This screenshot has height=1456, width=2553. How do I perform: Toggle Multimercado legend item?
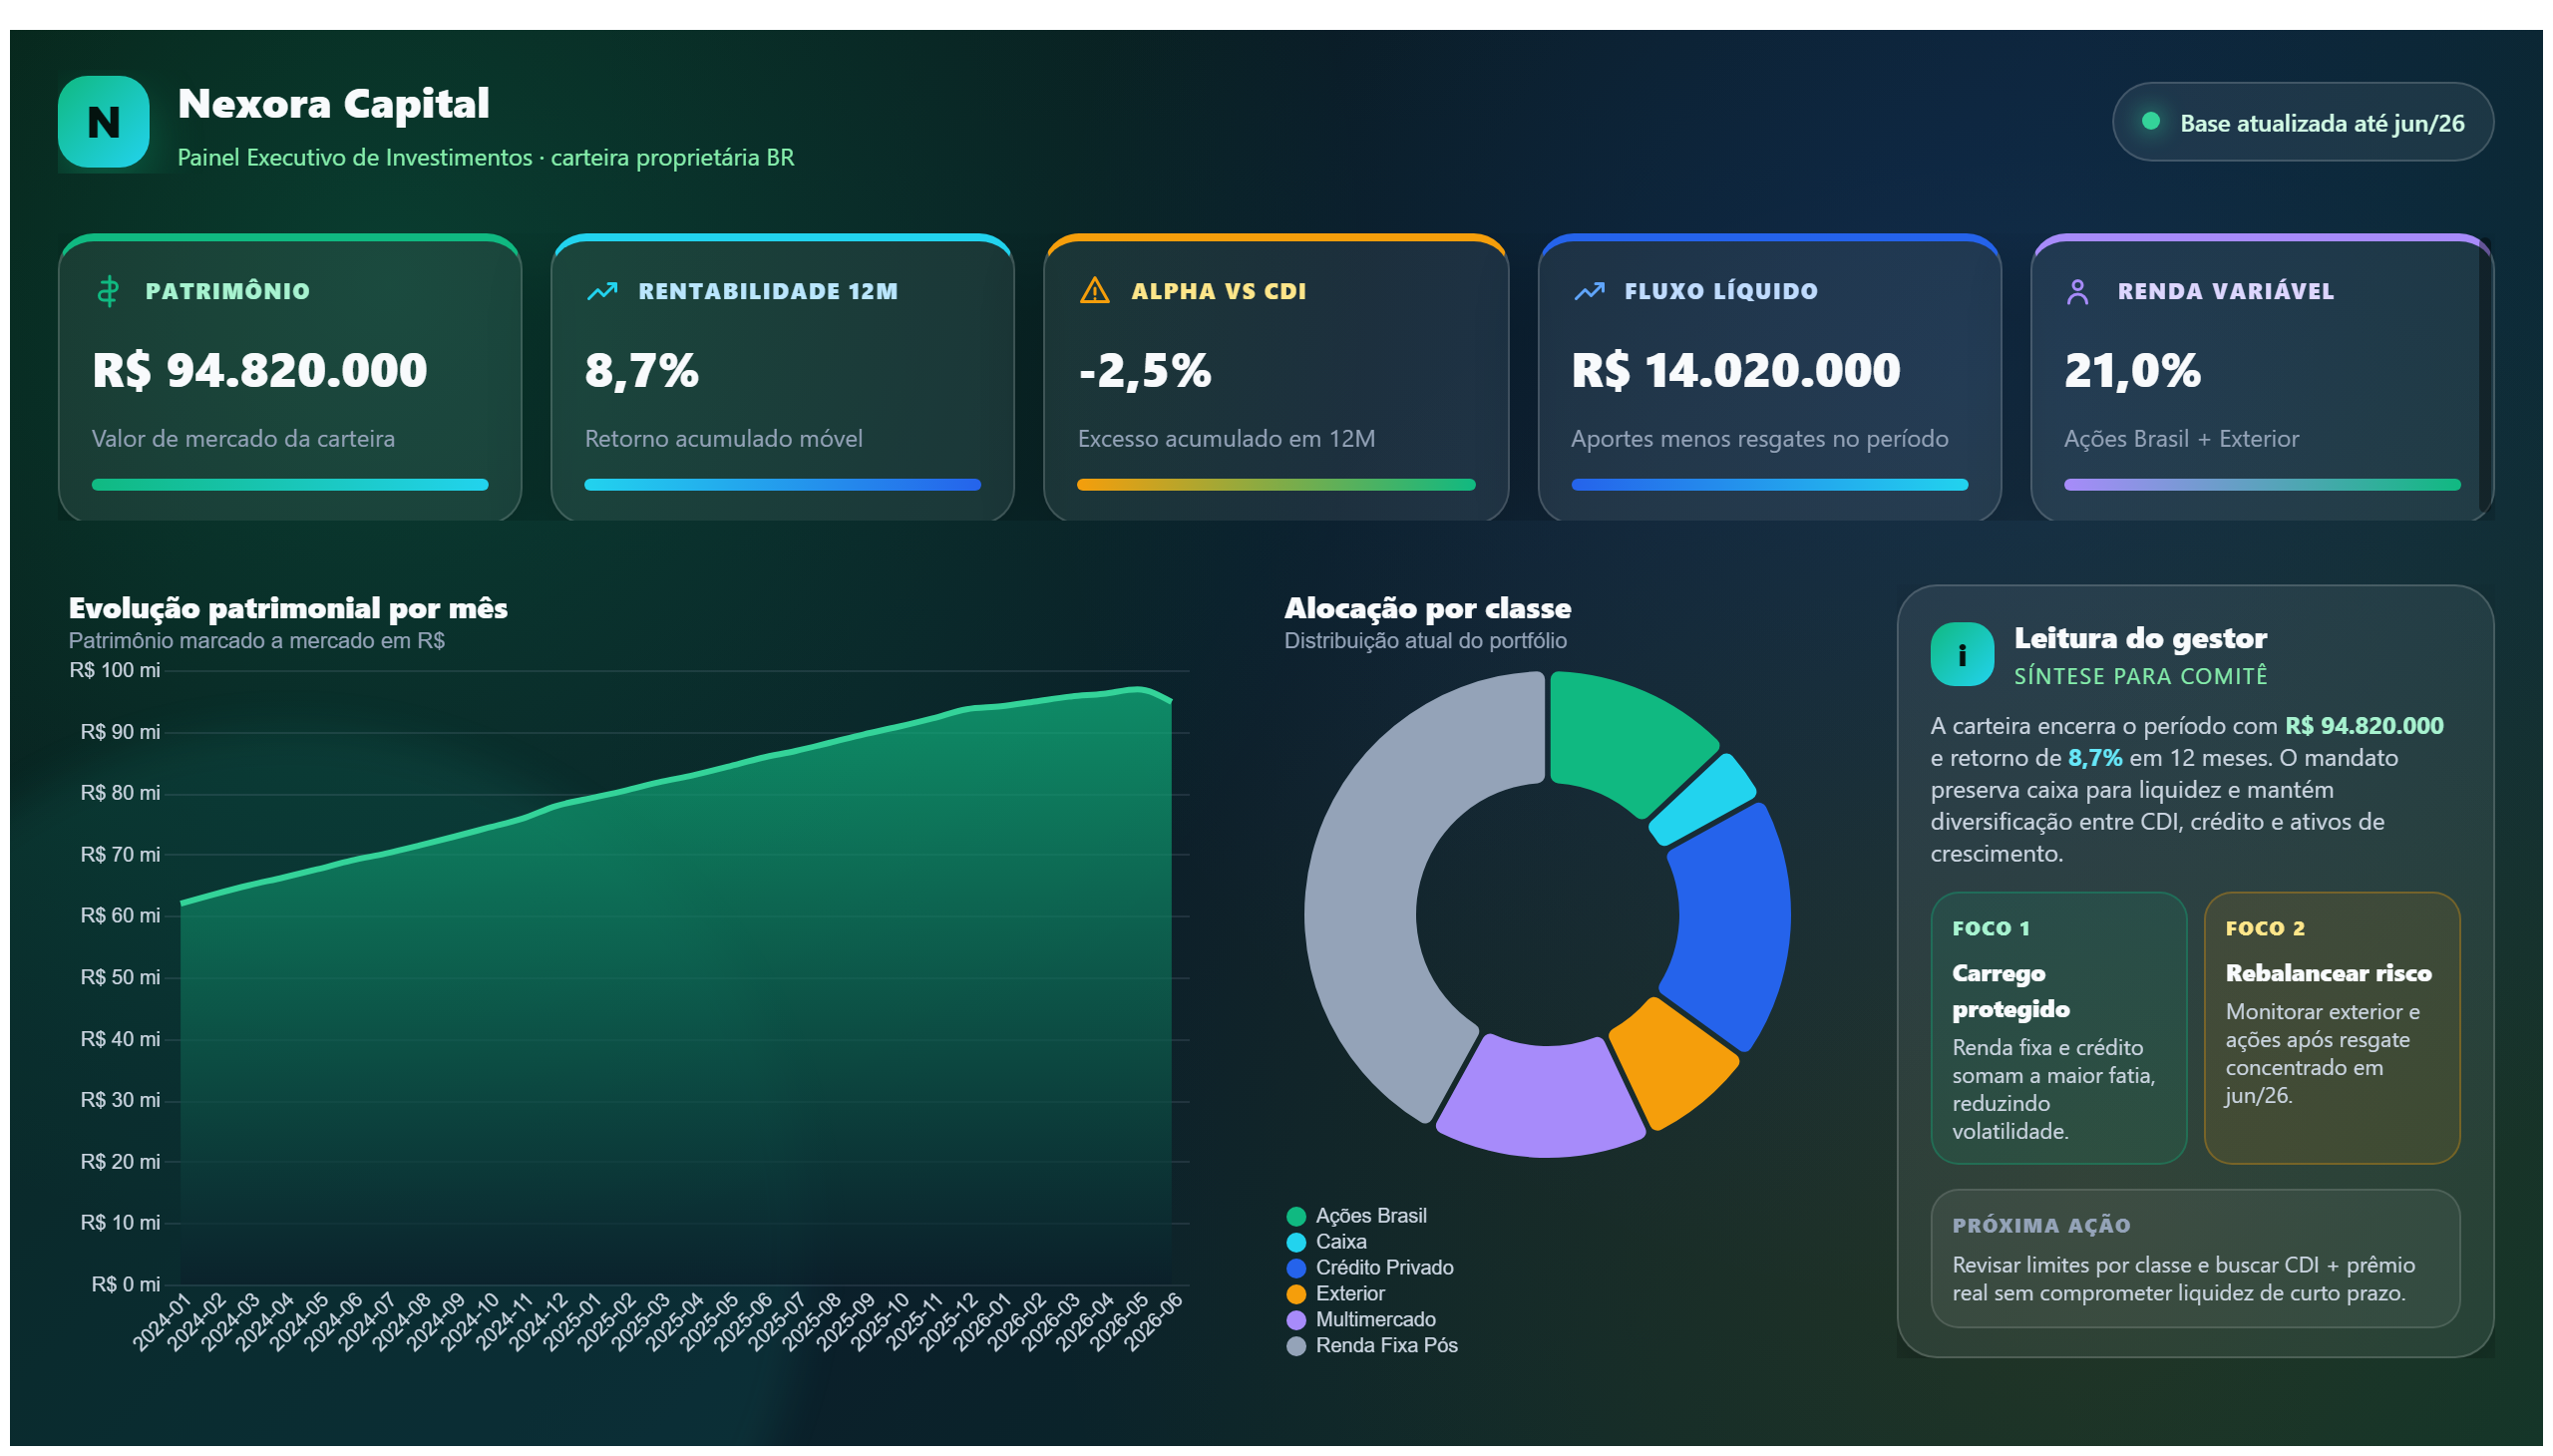(x=1361, y=1320)
